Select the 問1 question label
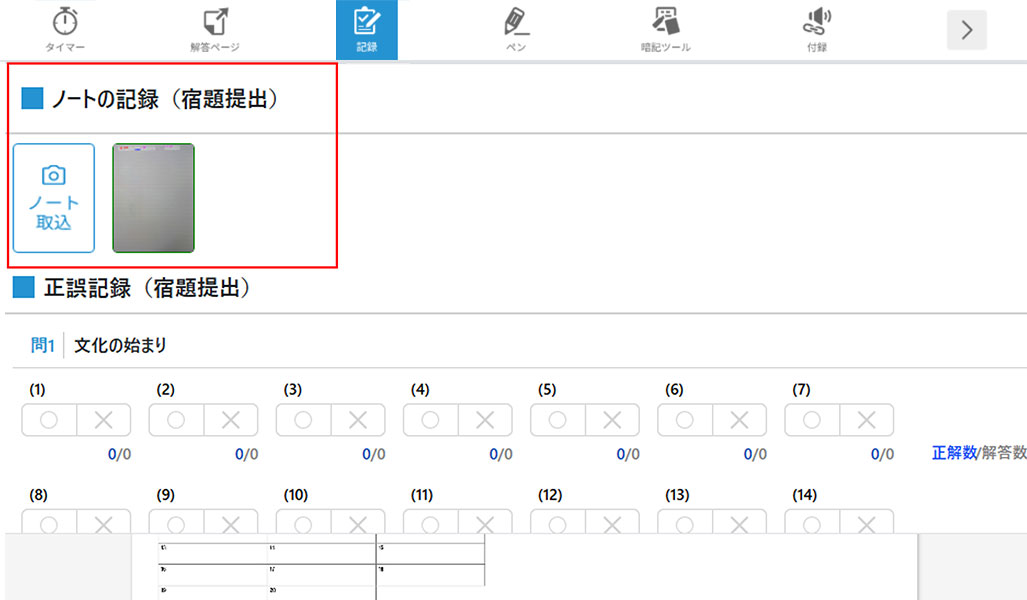 [42, 346]
